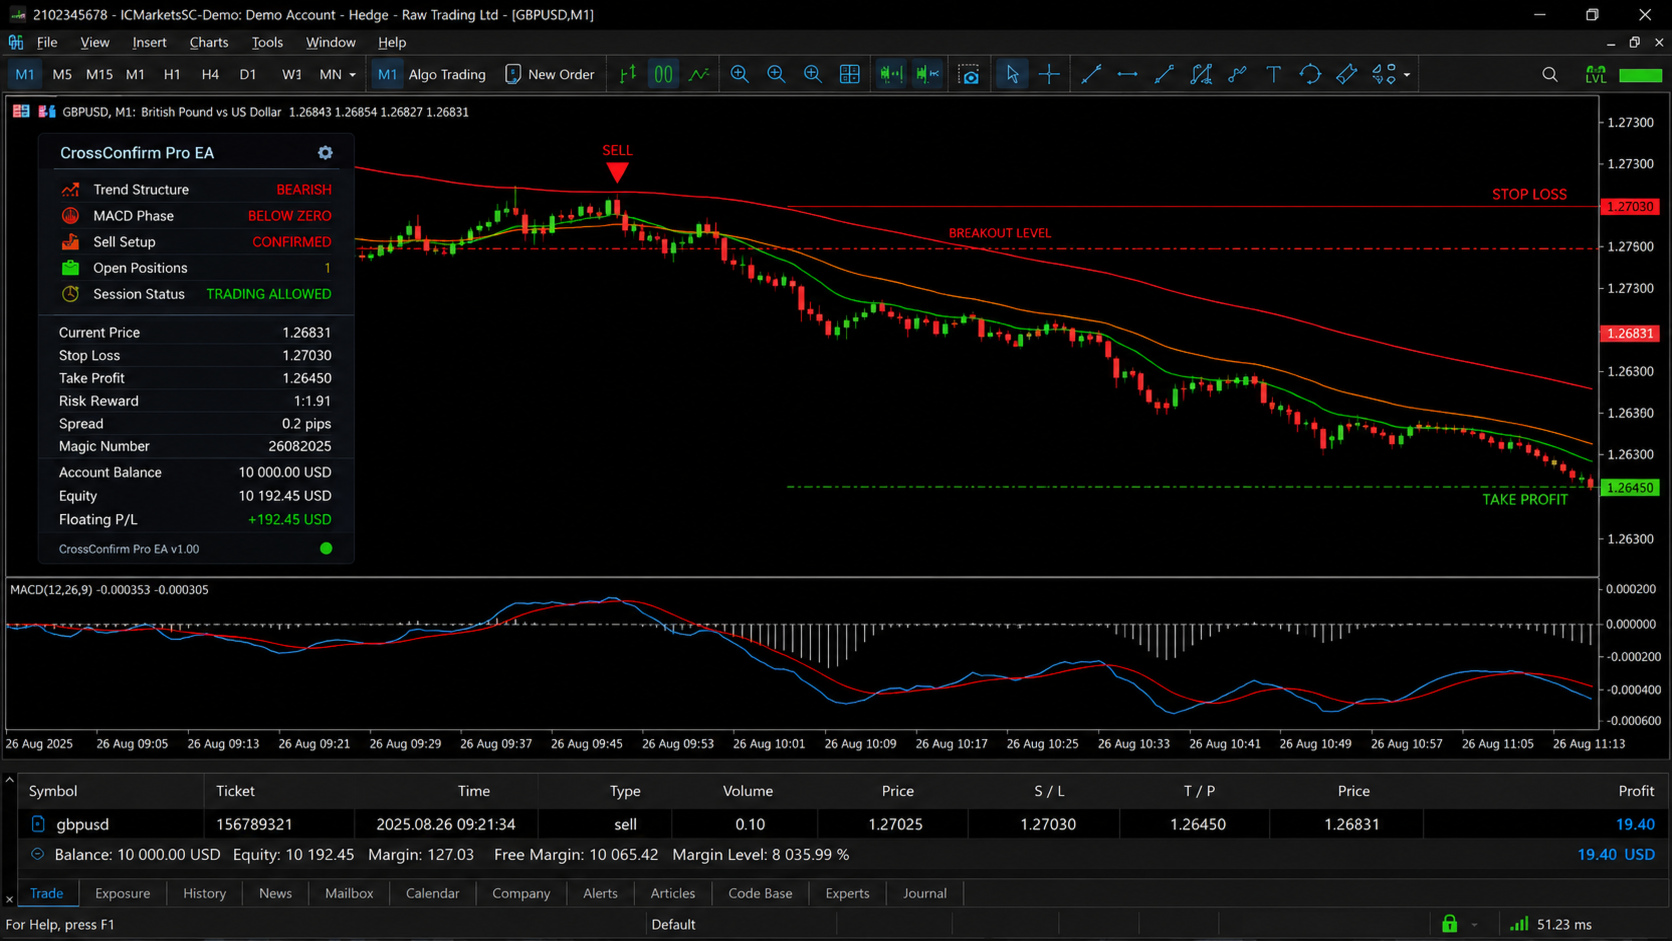Switch chart to line chart style
The image size is (1672, 941).
700,74
